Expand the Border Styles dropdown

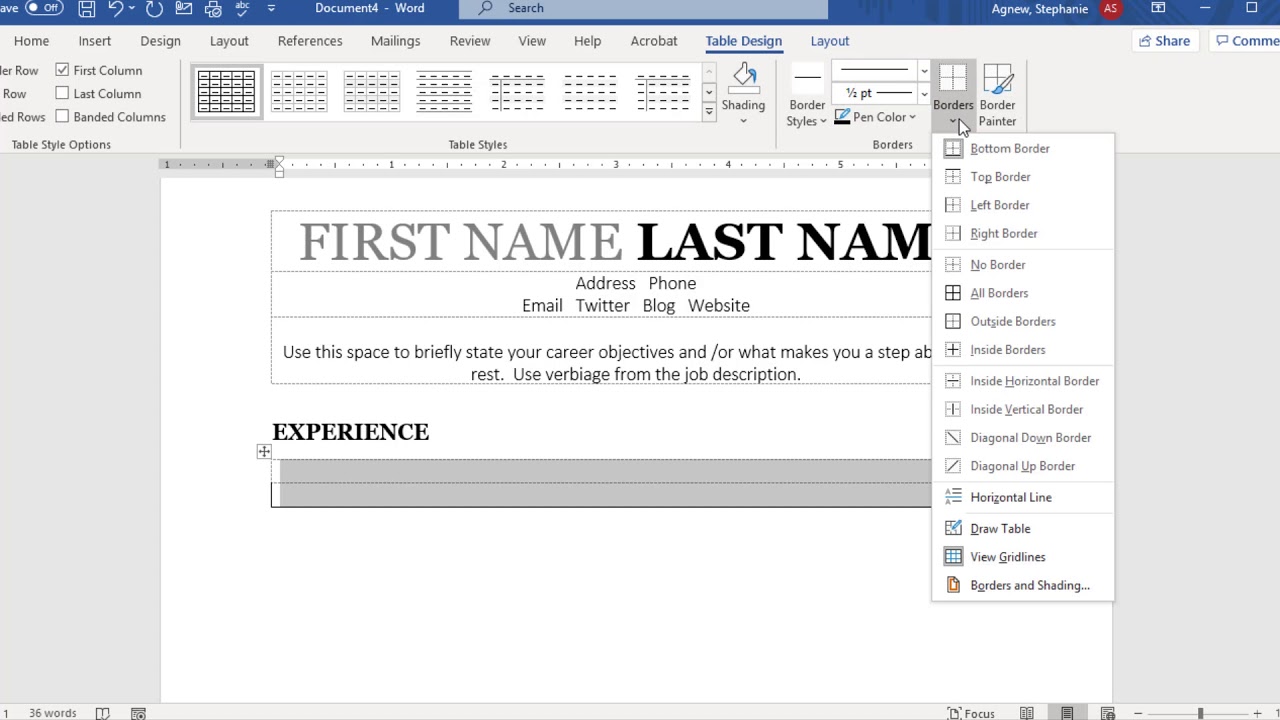[823, 121]
